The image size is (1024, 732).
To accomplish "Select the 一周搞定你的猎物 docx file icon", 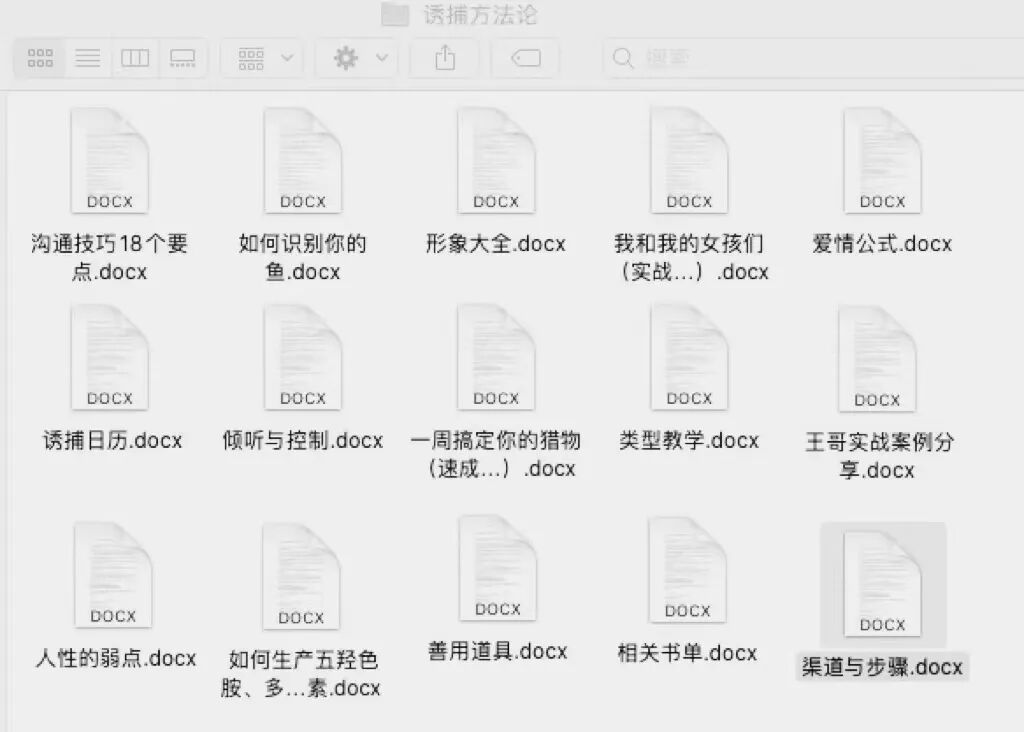I will coord(496,357).
